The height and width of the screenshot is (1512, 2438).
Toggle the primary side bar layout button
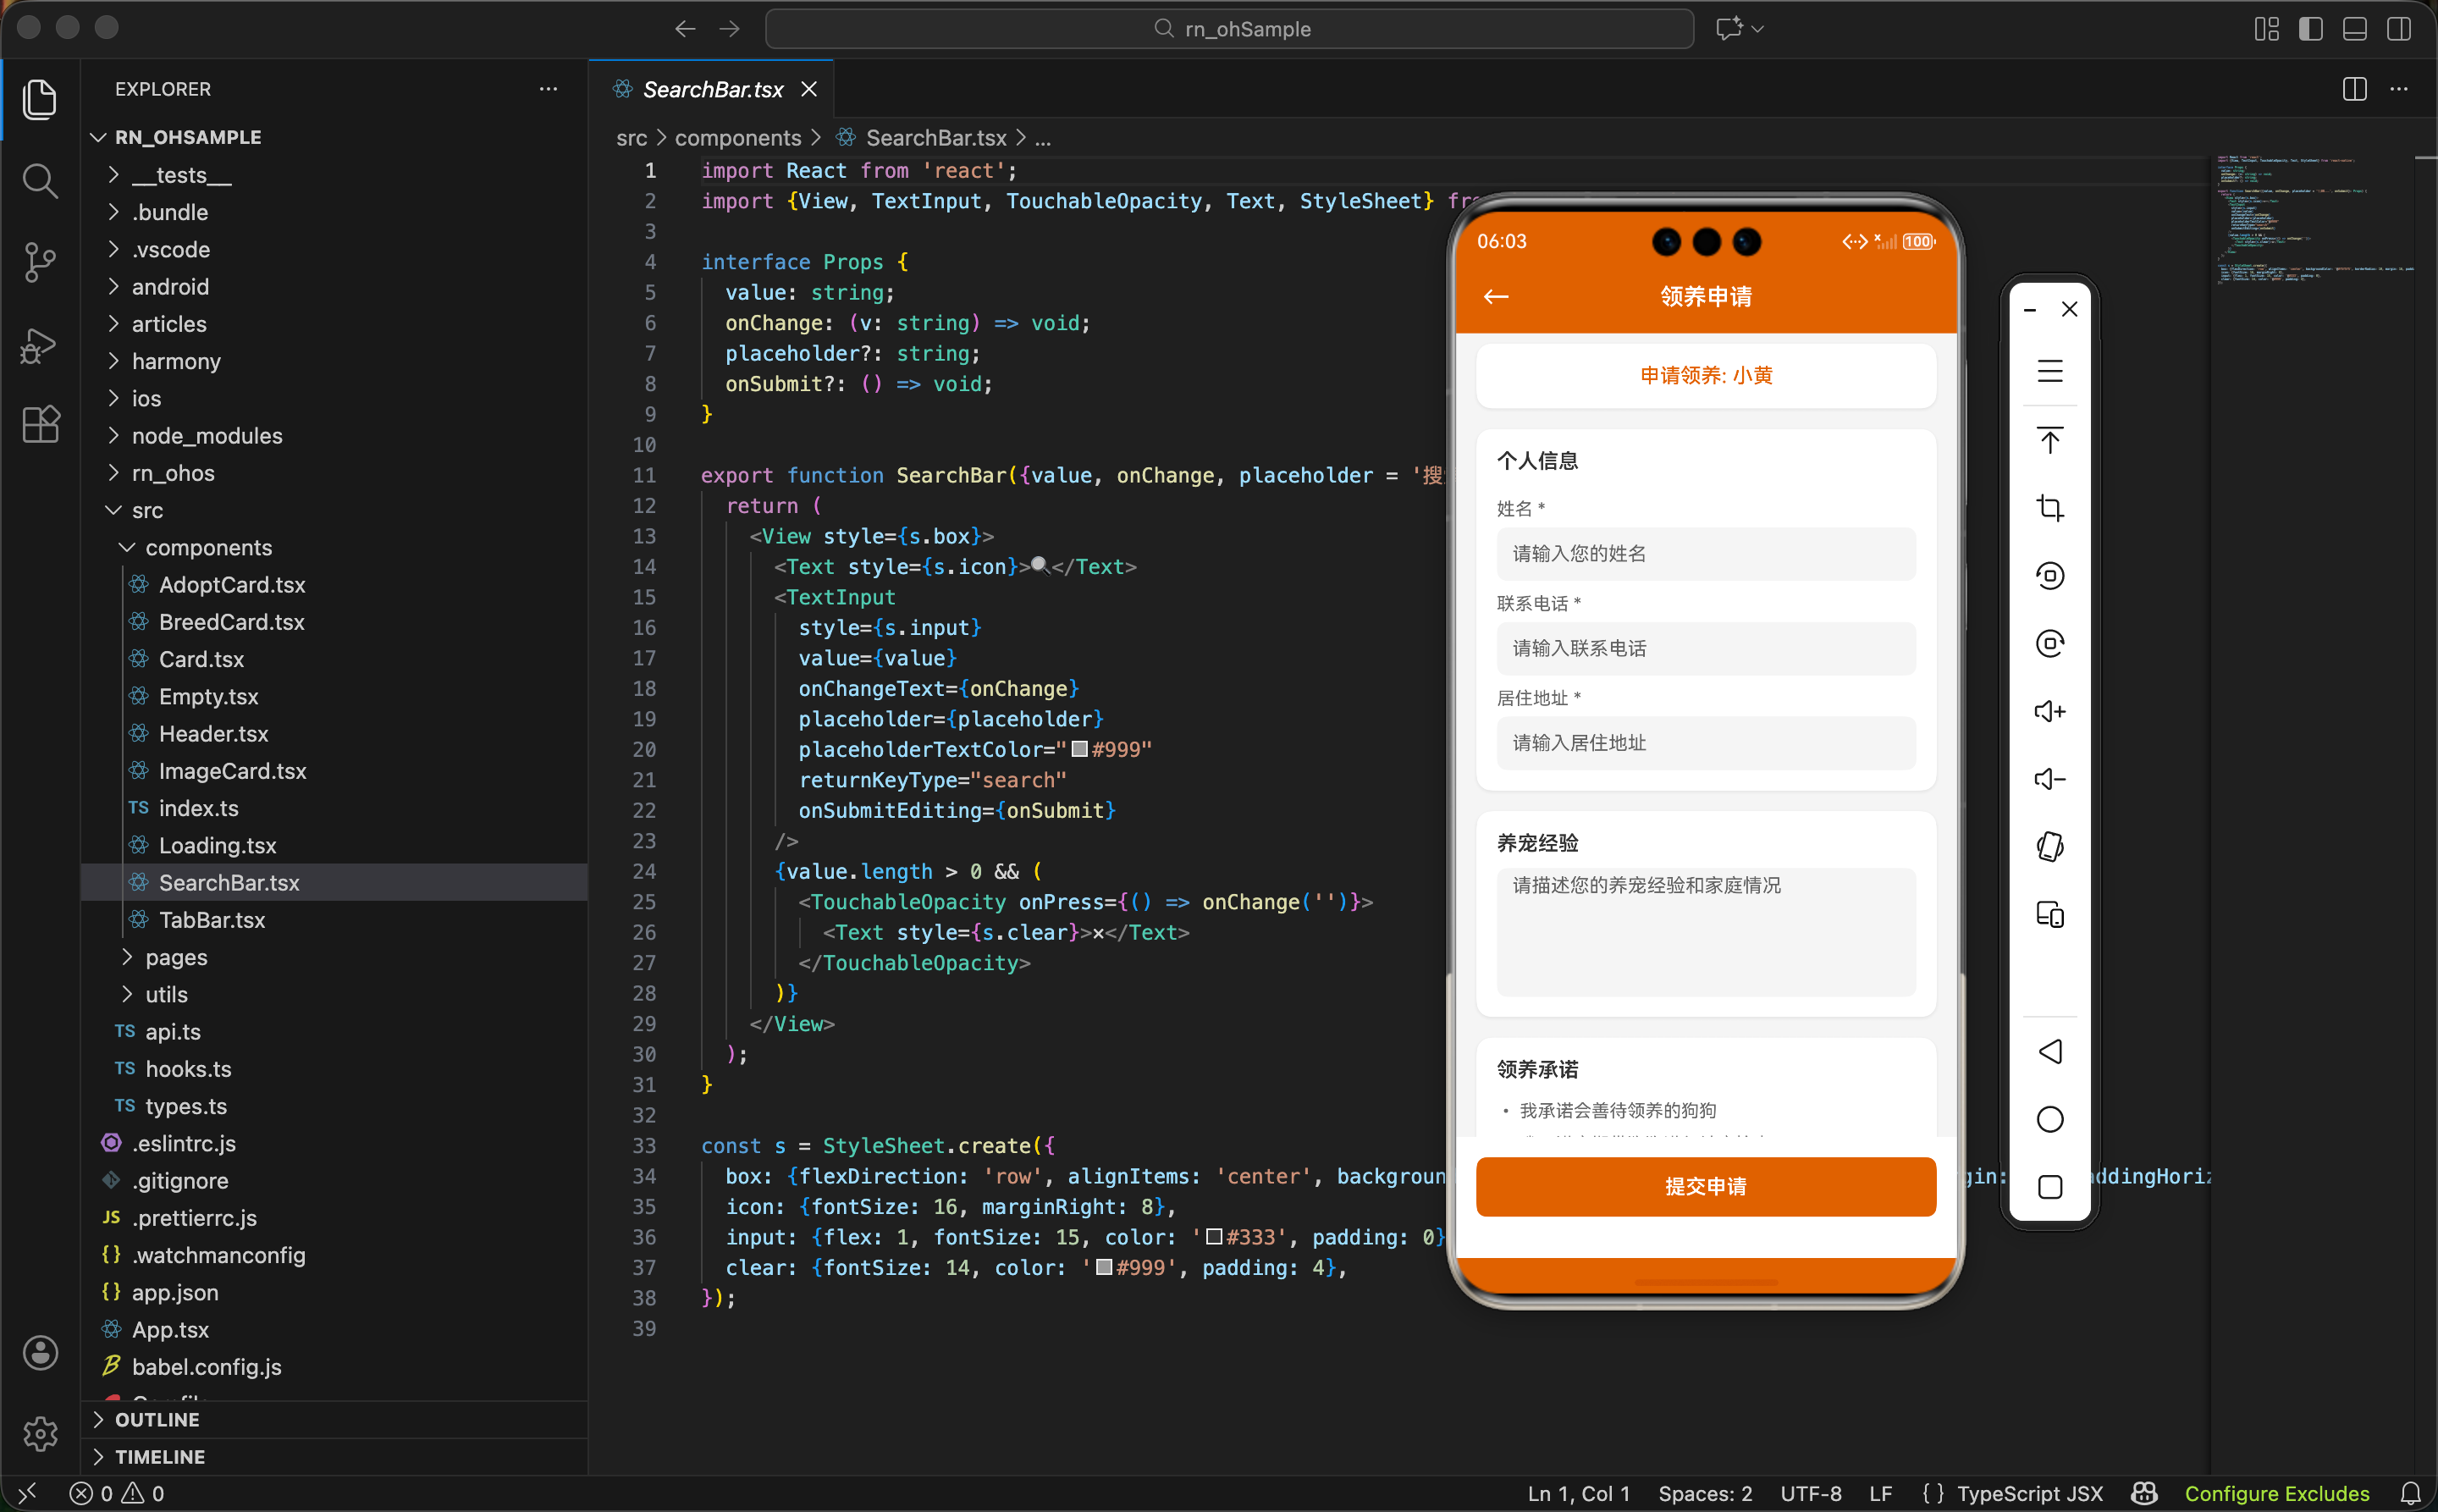coord(2310,29)
